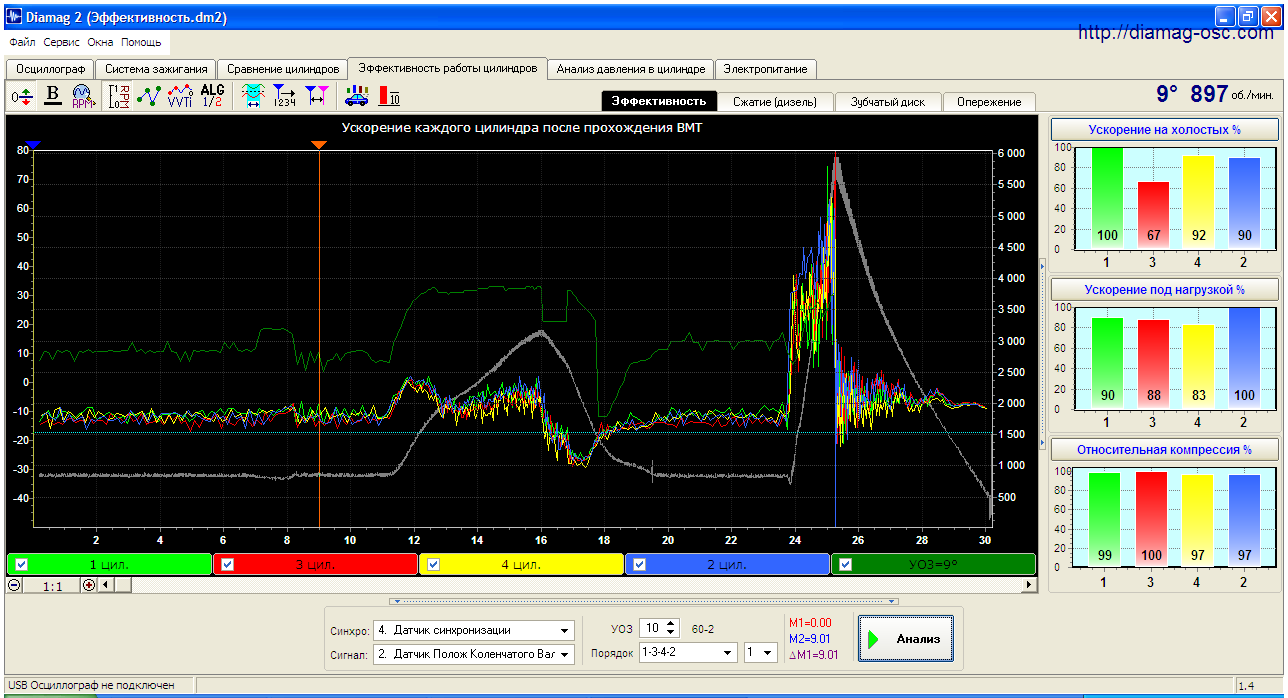Toggle the УОЗ=9° checkbox
Image resolution: width=1288 pixels, height=698 pixels.
point(845,564)
